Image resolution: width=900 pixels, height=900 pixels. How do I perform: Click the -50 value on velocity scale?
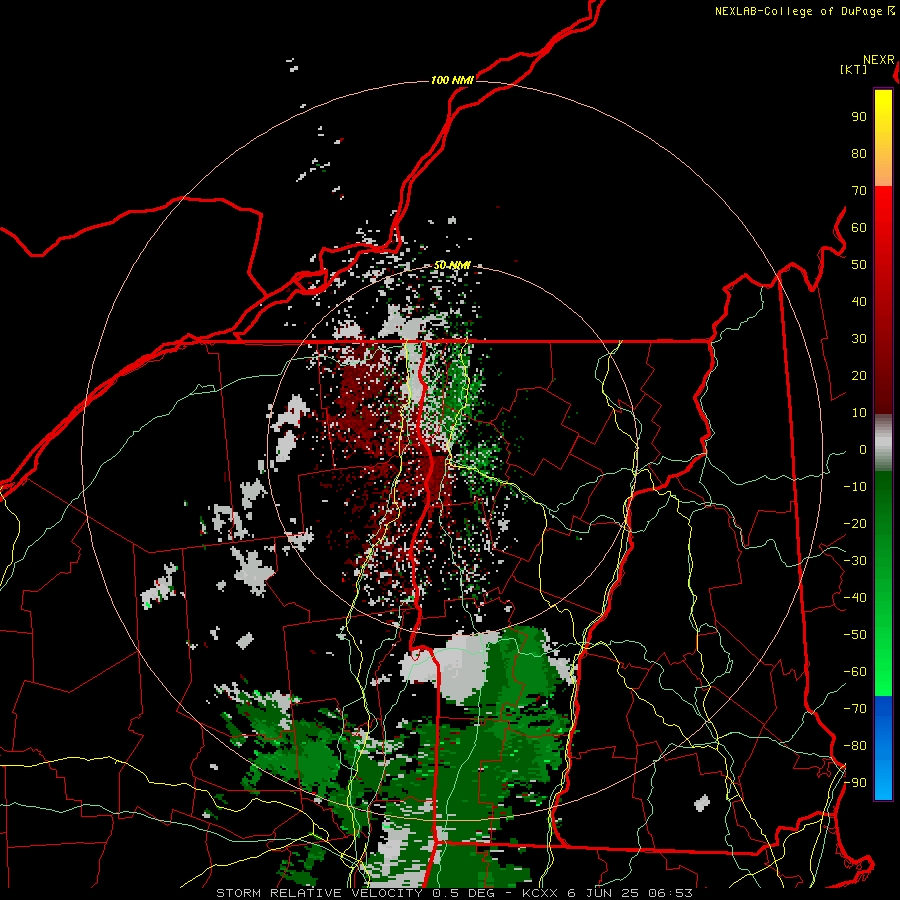(x=855, y=635)
